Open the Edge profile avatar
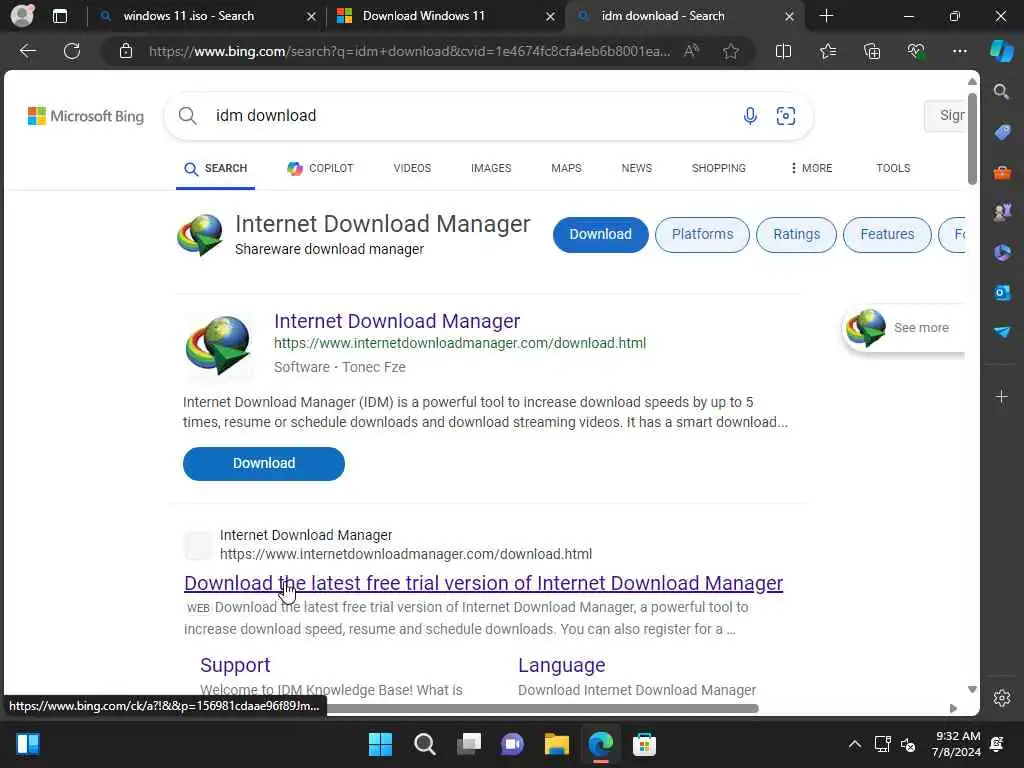The width and height of the screenshot is (1024, 768). pos(22,15)
